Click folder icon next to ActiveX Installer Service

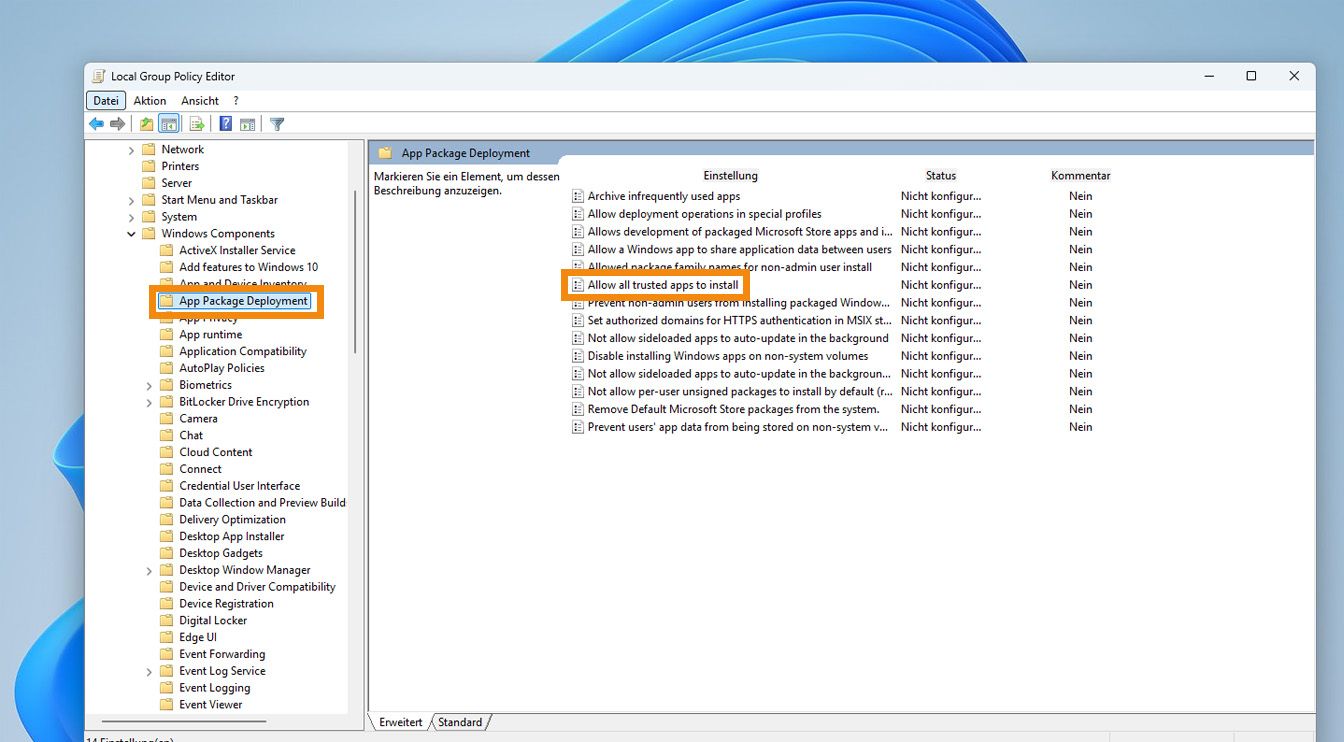[167, 250]
